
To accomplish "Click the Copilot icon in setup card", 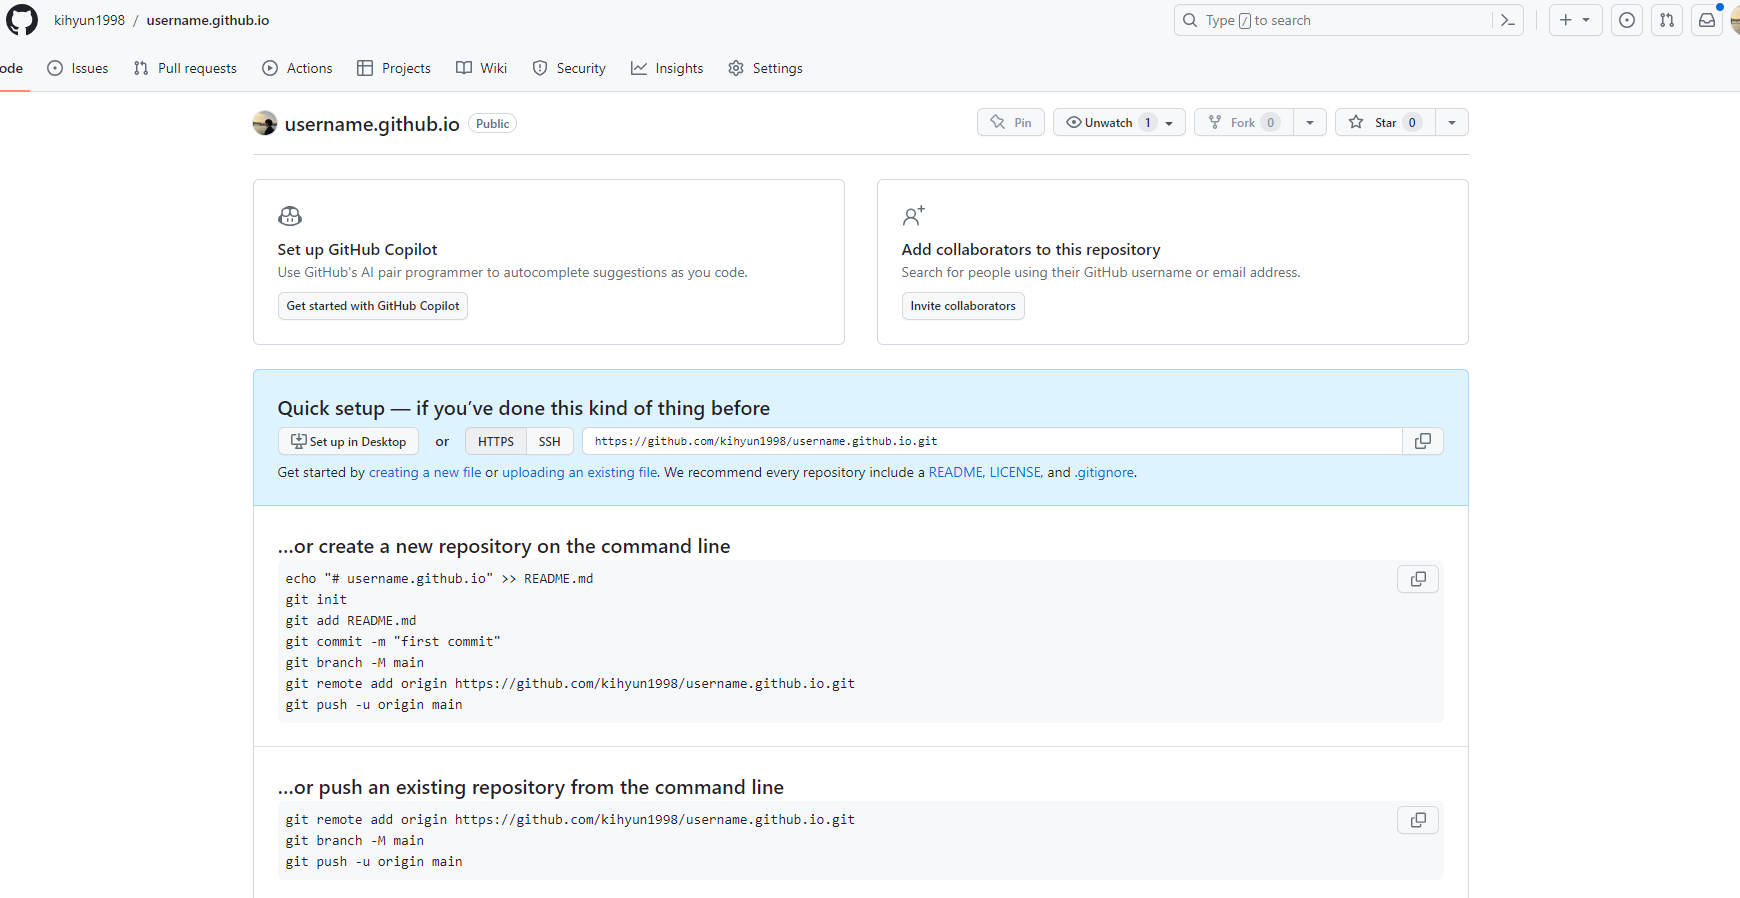I will [x=290, y=216].
